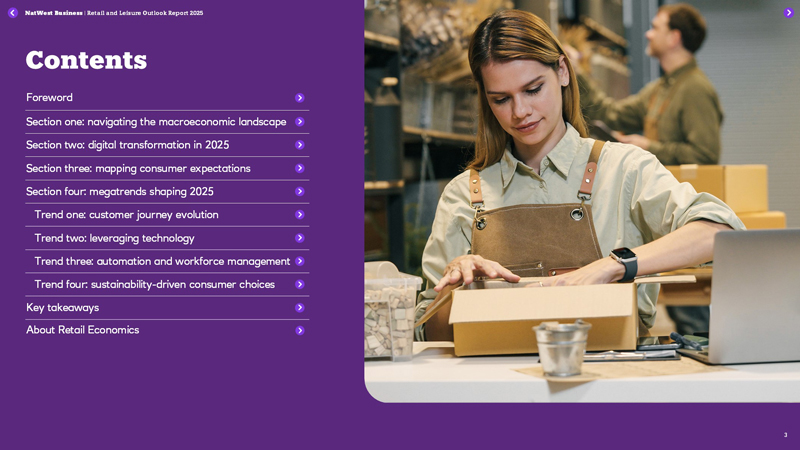
Task: Click arrow icon next to Section one entry
Action: coord(300,122)
